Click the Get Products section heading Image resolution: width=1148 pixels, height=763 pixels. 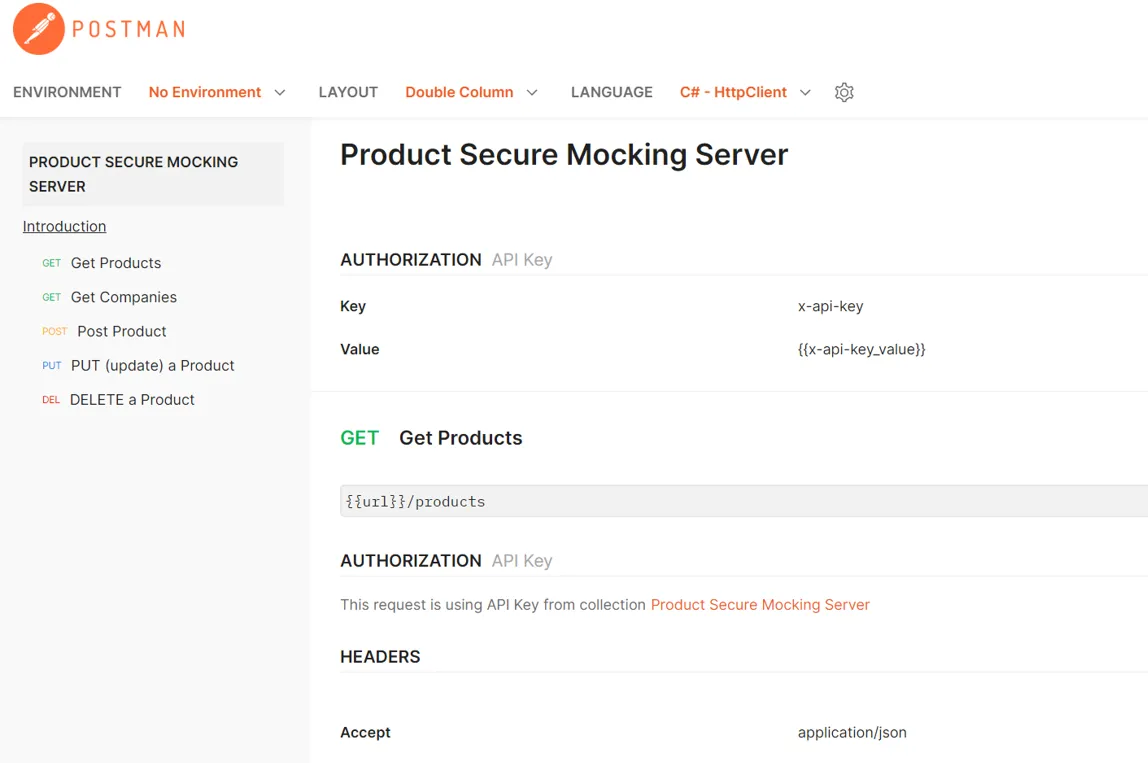(x=461, y=438)
